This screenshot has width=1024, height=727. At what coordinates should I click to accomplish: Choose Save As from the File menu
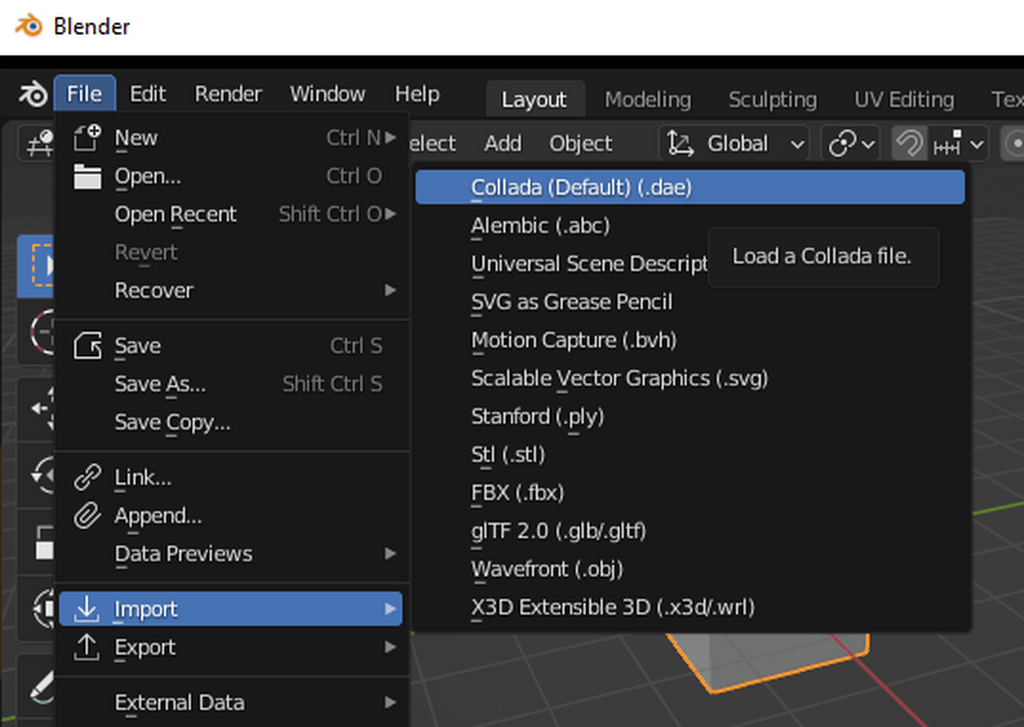pyautogui.click(x=231, y=384)
